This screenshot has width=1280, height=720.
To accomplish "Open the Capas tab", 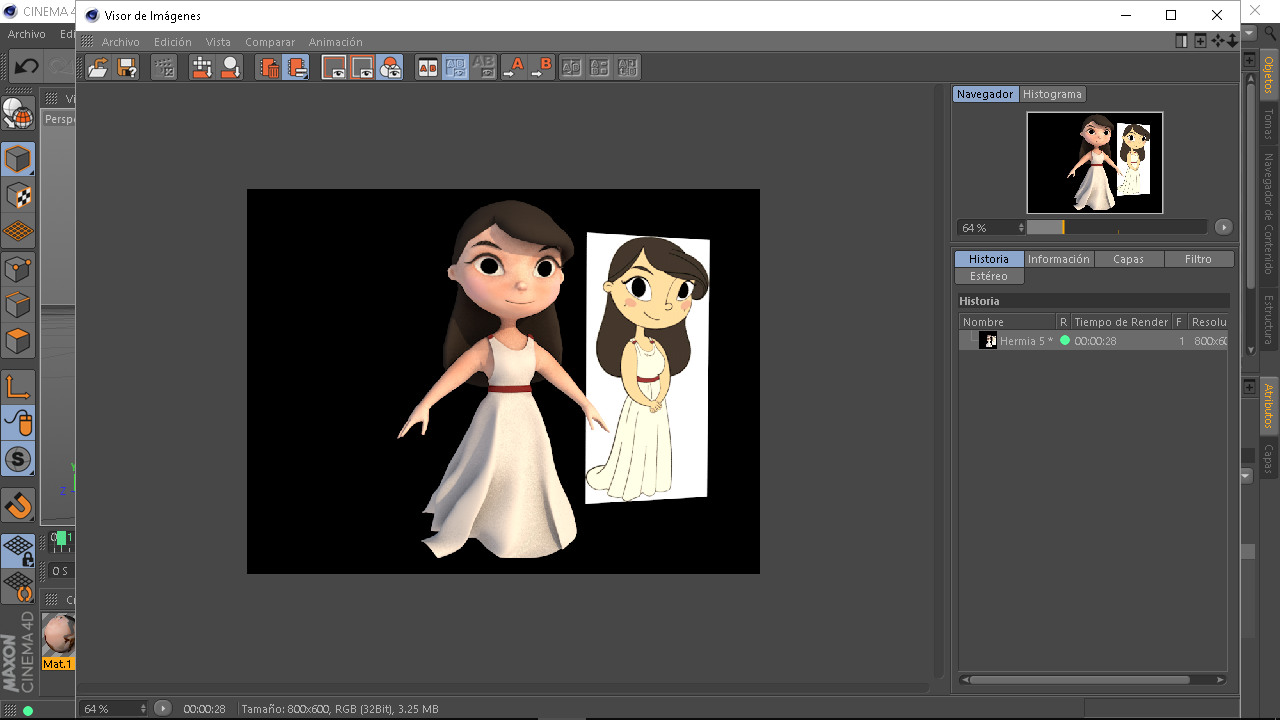I will [1128, 259].
